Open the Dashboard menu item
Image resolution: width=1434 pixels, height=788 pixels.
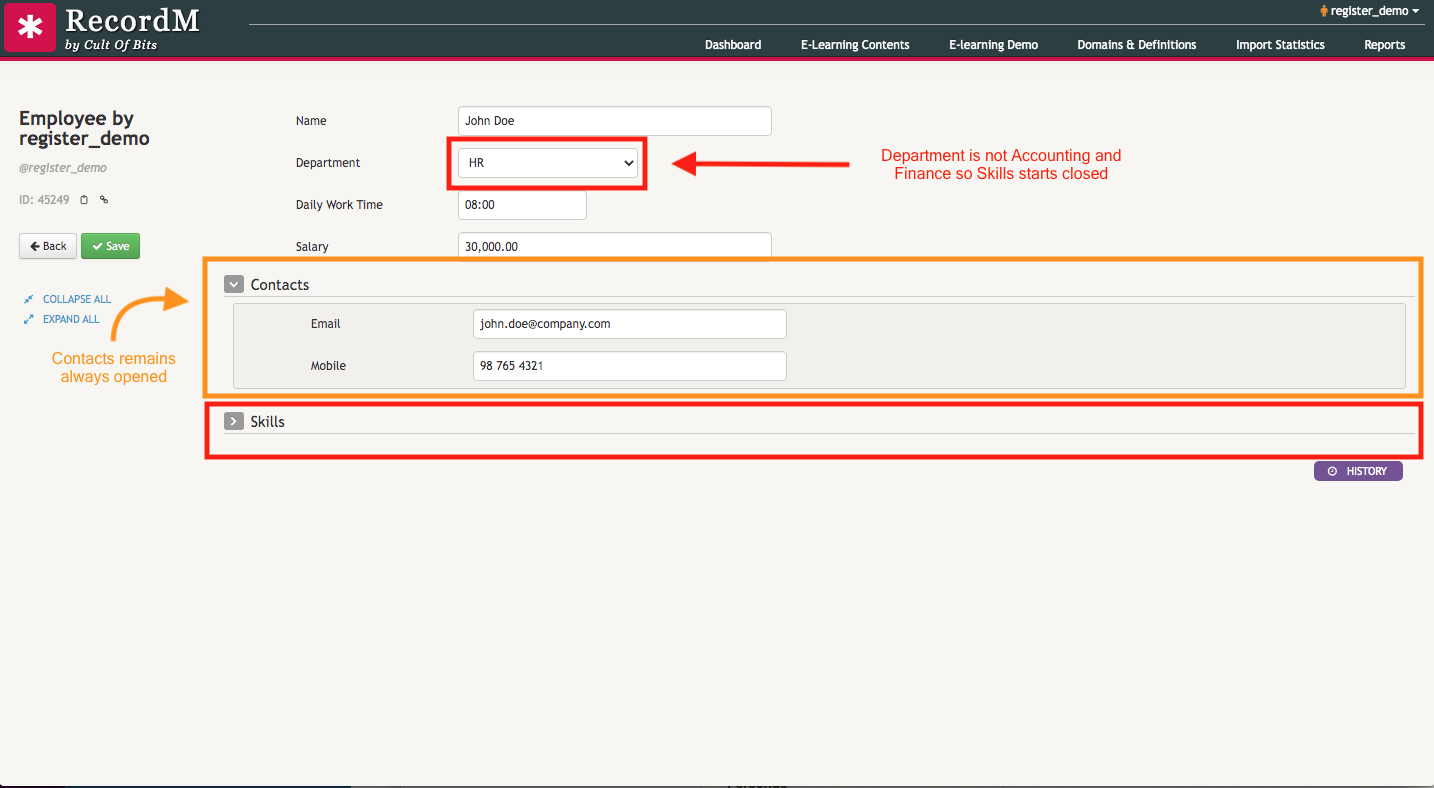pyautogui.click(x=733, y=44)
